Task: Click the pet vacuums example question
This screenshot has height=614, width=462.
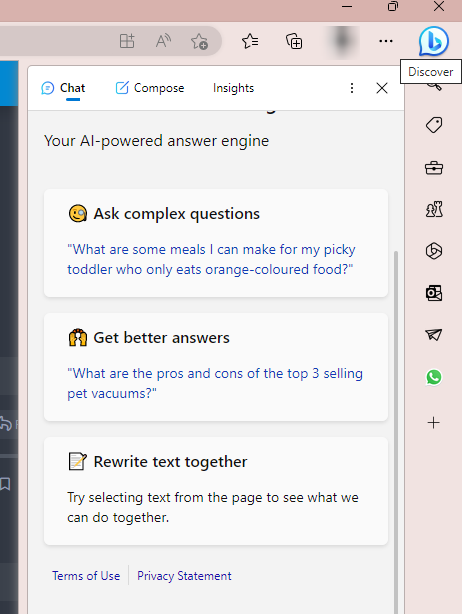Action: point(215,383)
